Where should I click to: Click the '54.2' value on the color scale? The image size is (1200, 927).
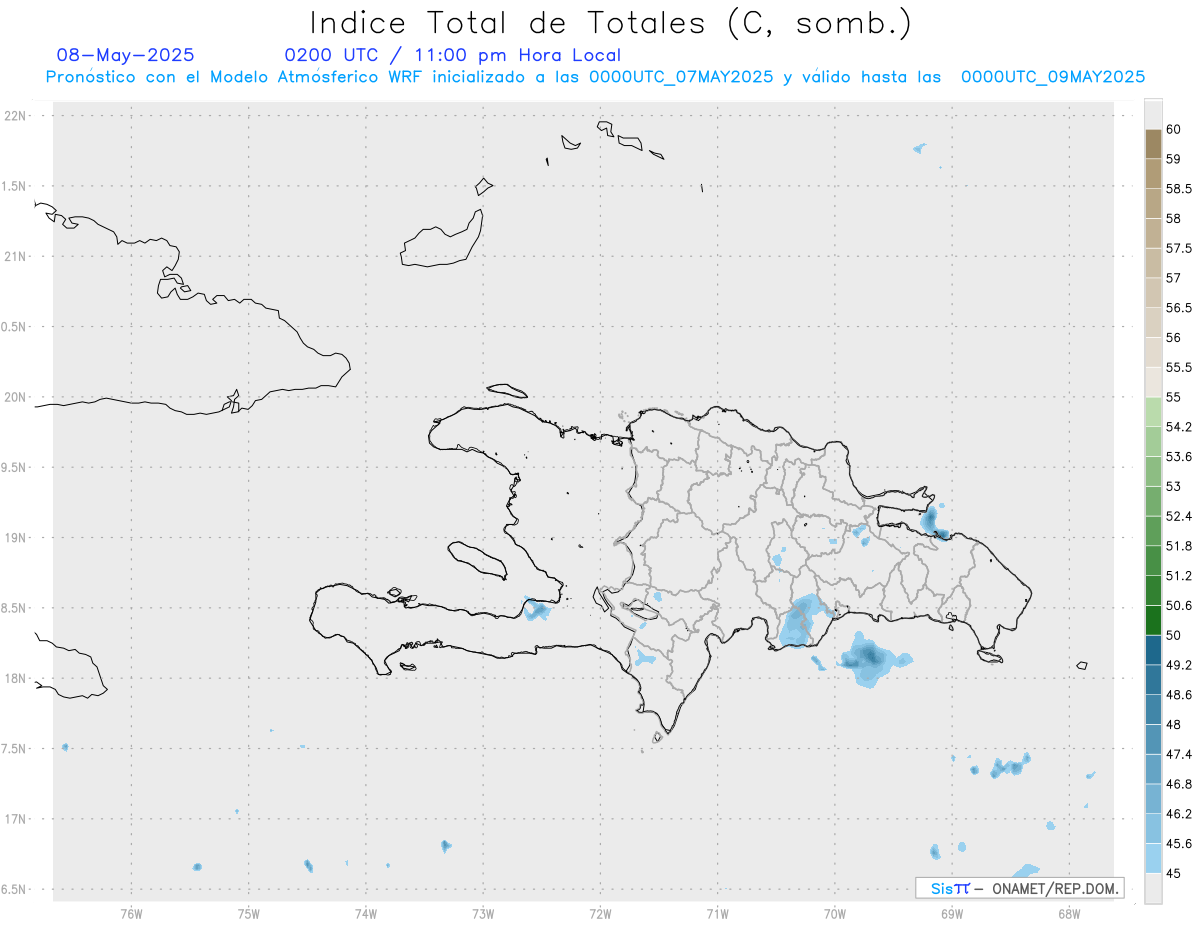point(1179,427)
